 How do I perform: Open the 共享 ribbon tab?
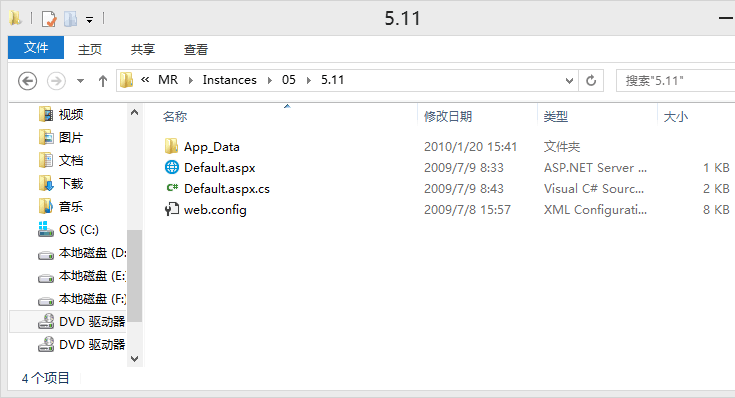tap(142, 49)
